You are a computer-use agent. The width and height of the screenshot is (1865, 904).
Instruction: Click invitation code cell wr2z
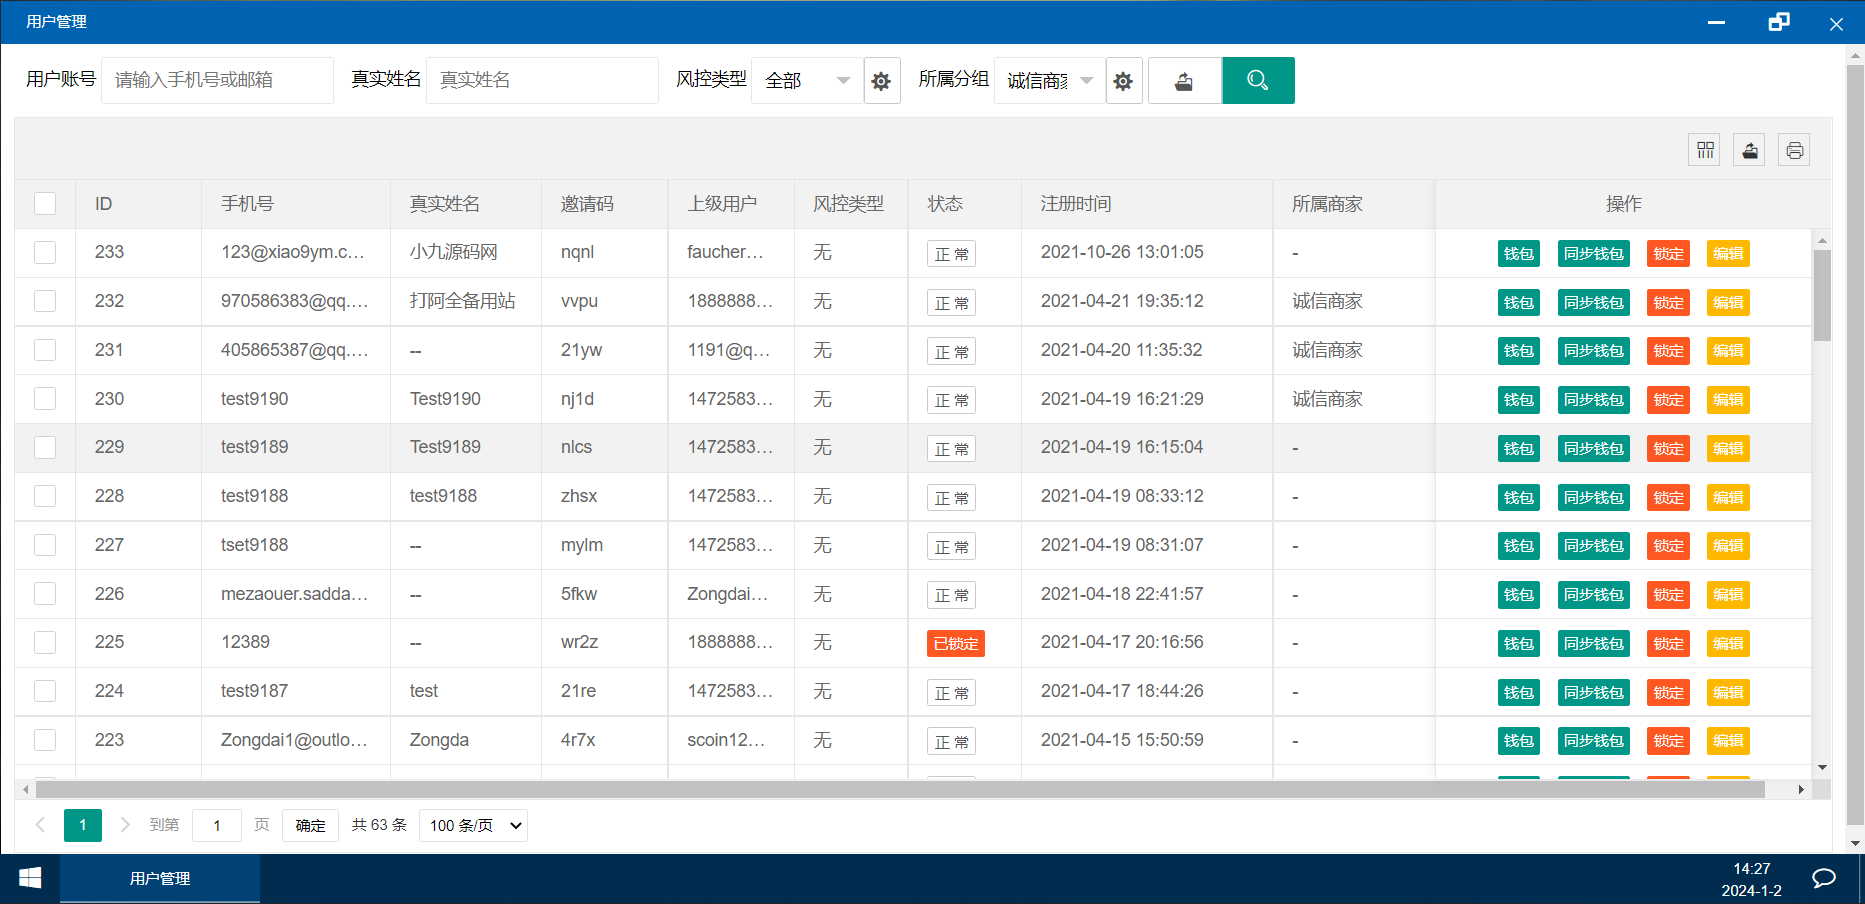pyautogui.click(x=579, y=642)
